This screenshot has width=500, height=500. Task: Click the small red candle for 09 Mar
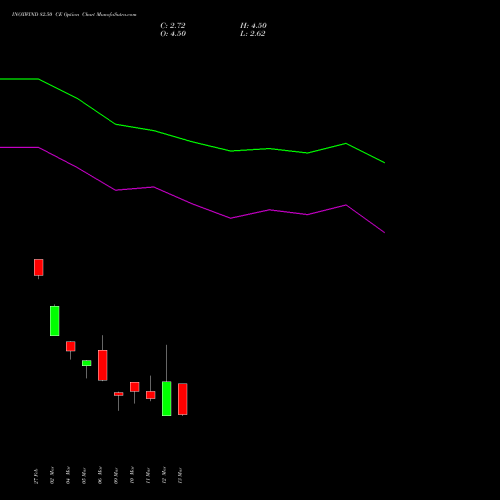[x=119, y=394]
